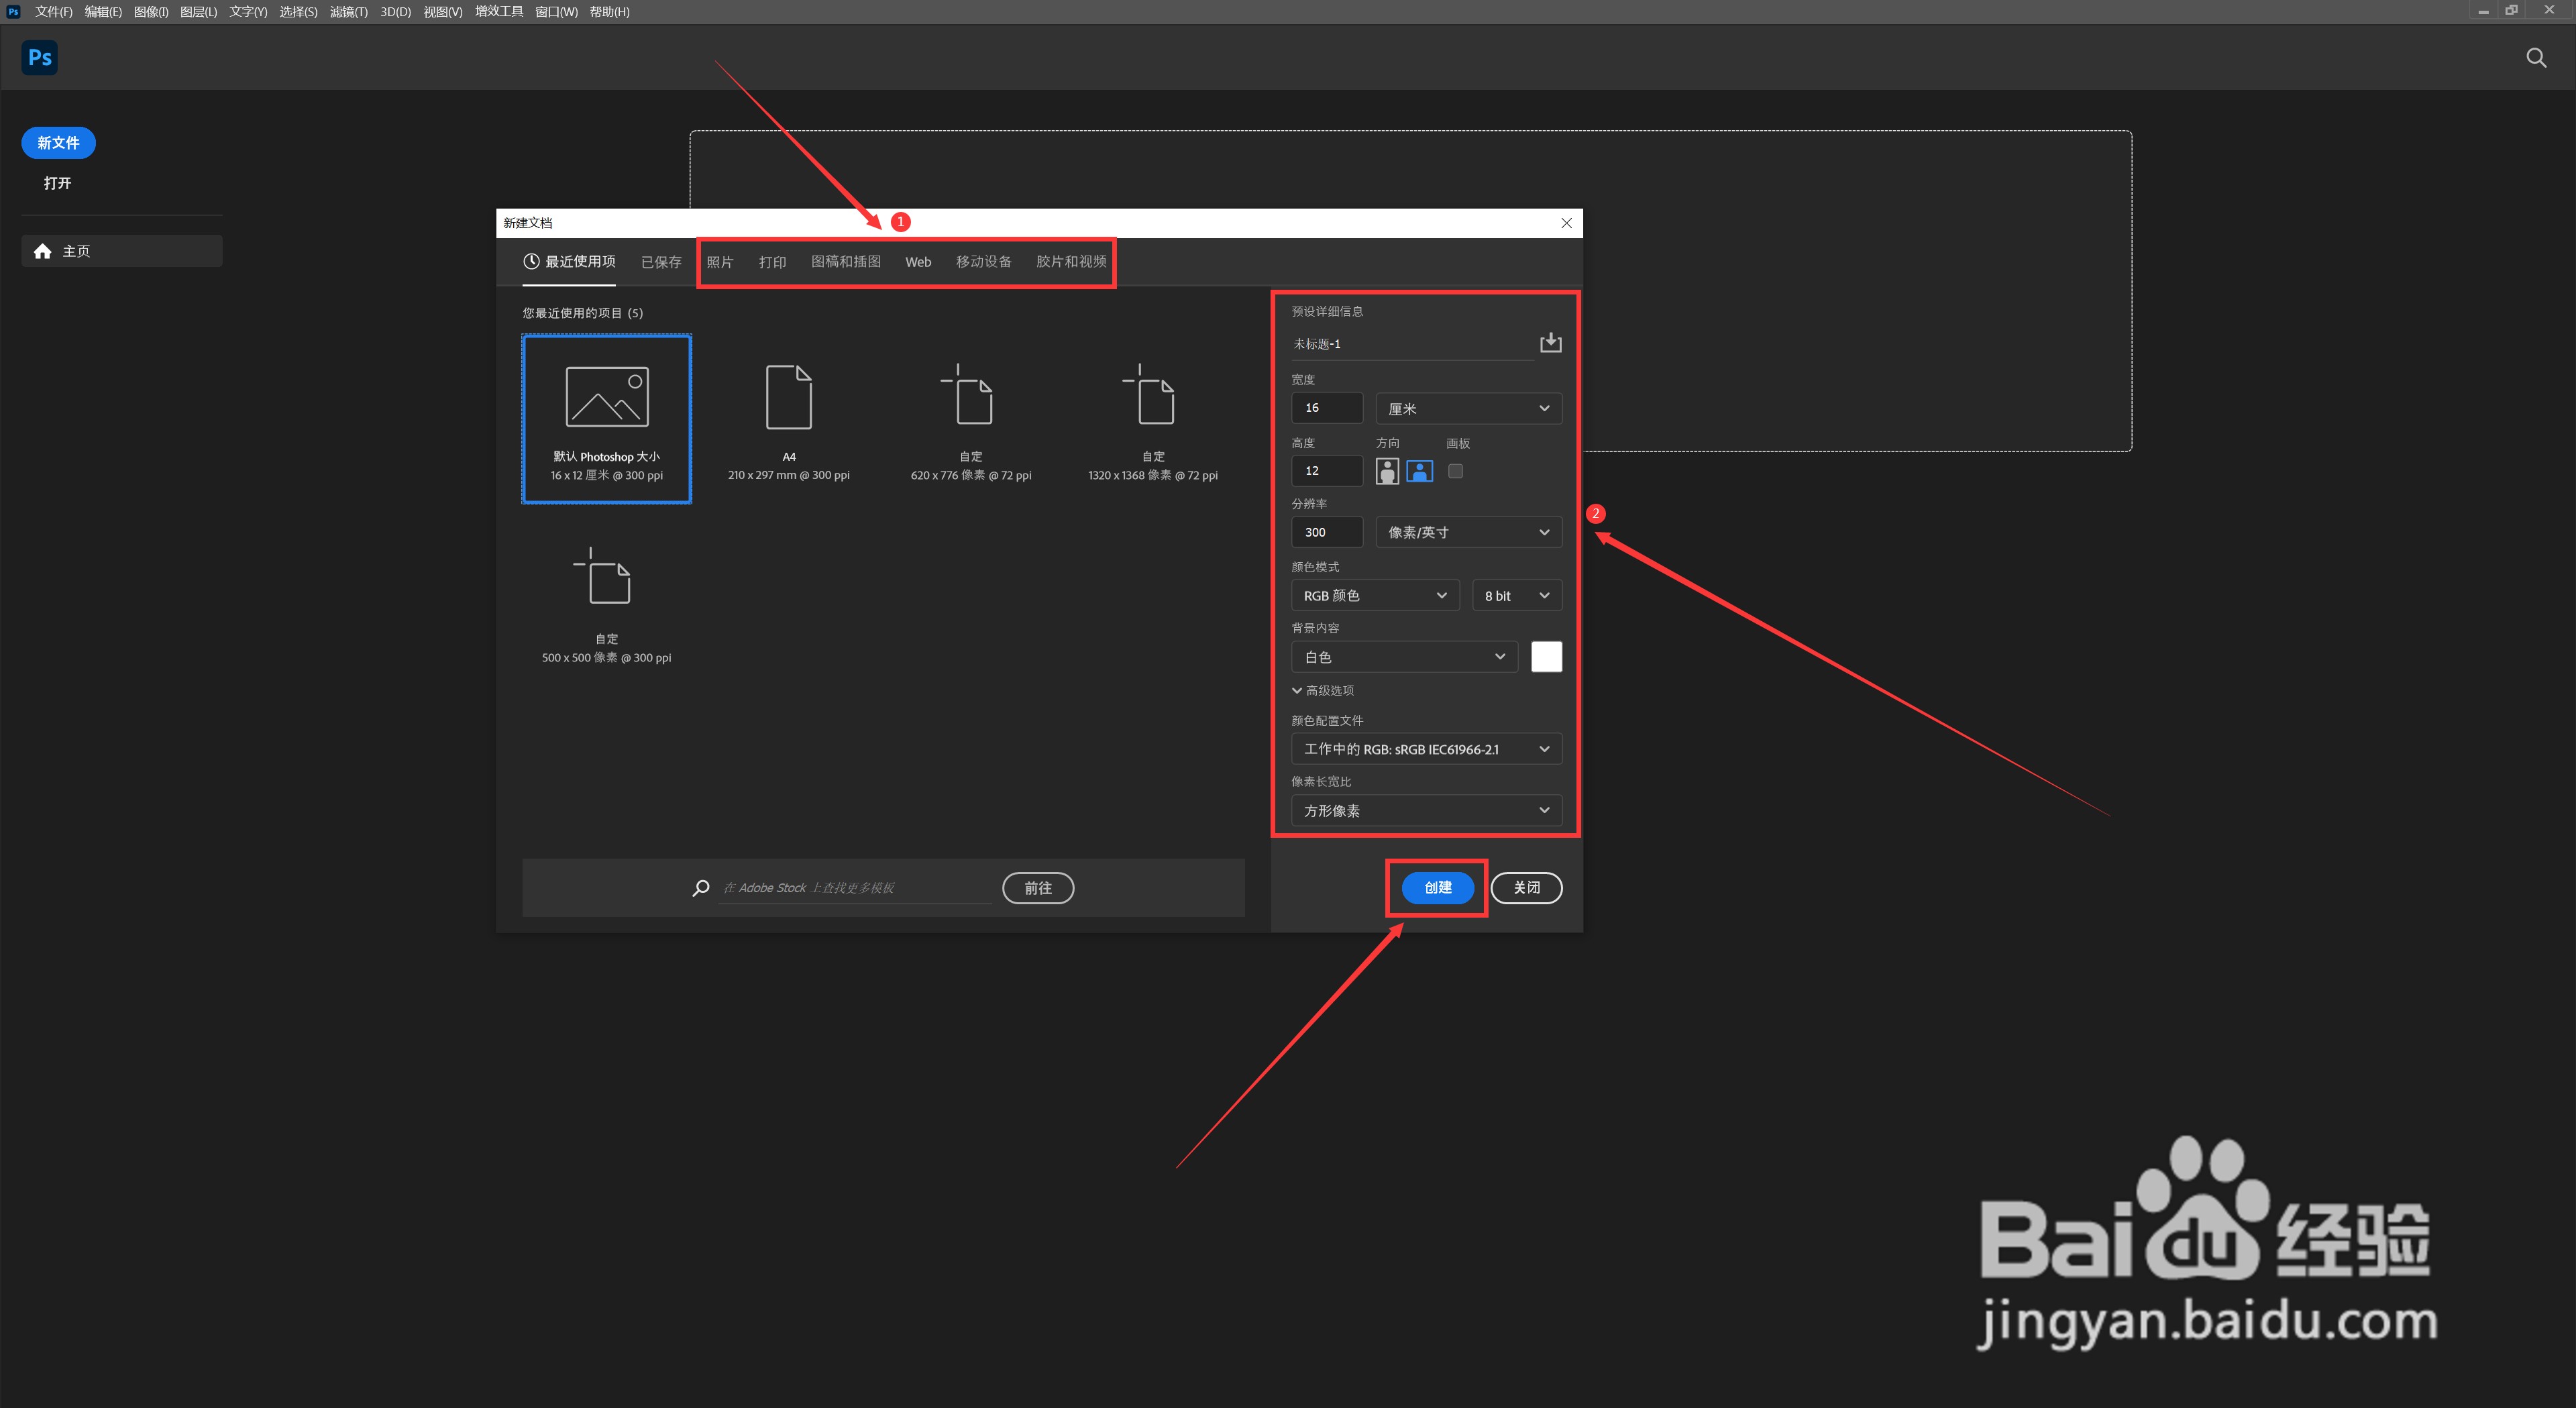The height and width of the screenshot is (1408, 2576).
Task: Go to 主页 home in sidebar
Action: (121, 251)
